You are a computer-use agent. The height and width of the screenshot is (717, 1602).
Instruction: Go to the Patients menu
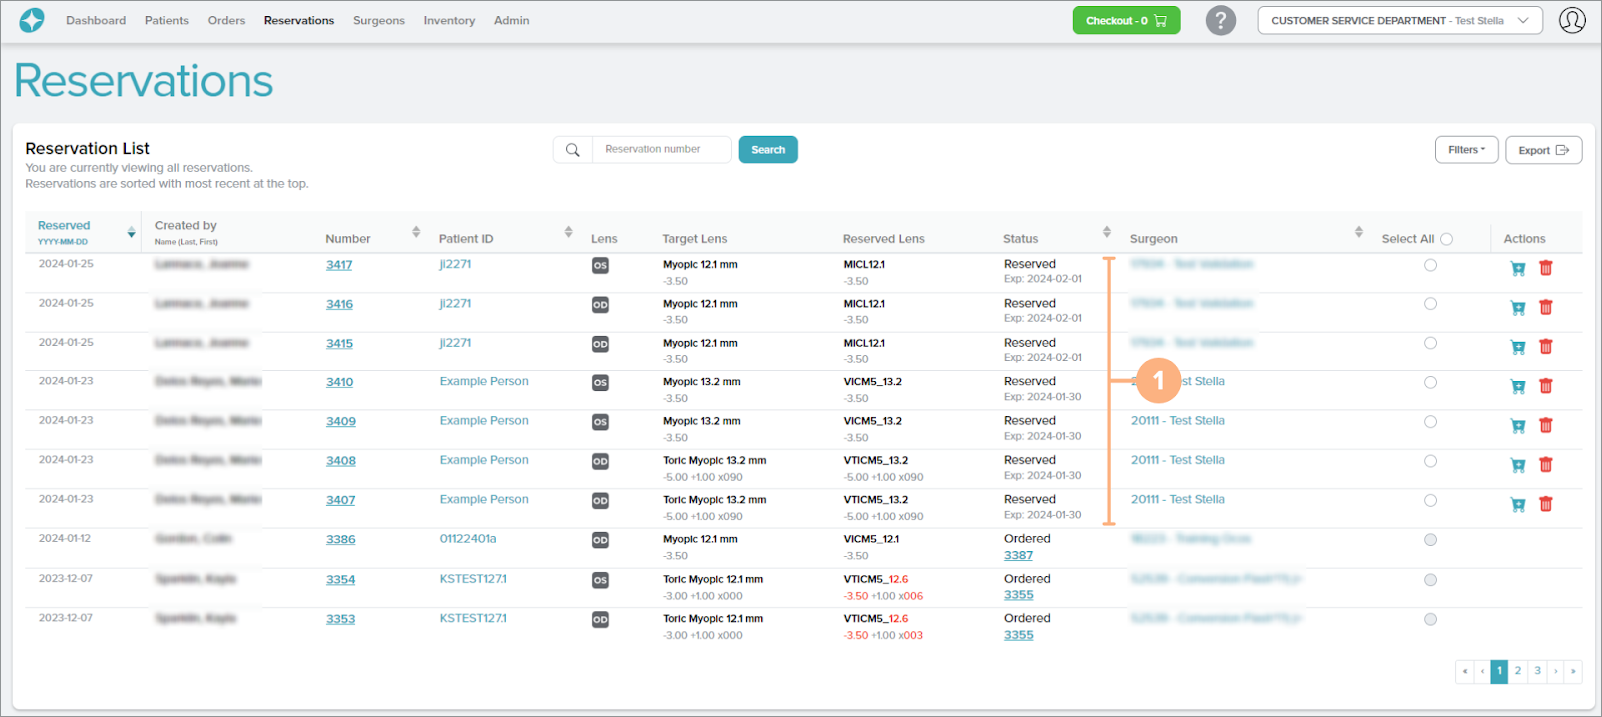[x=166, y=20]
